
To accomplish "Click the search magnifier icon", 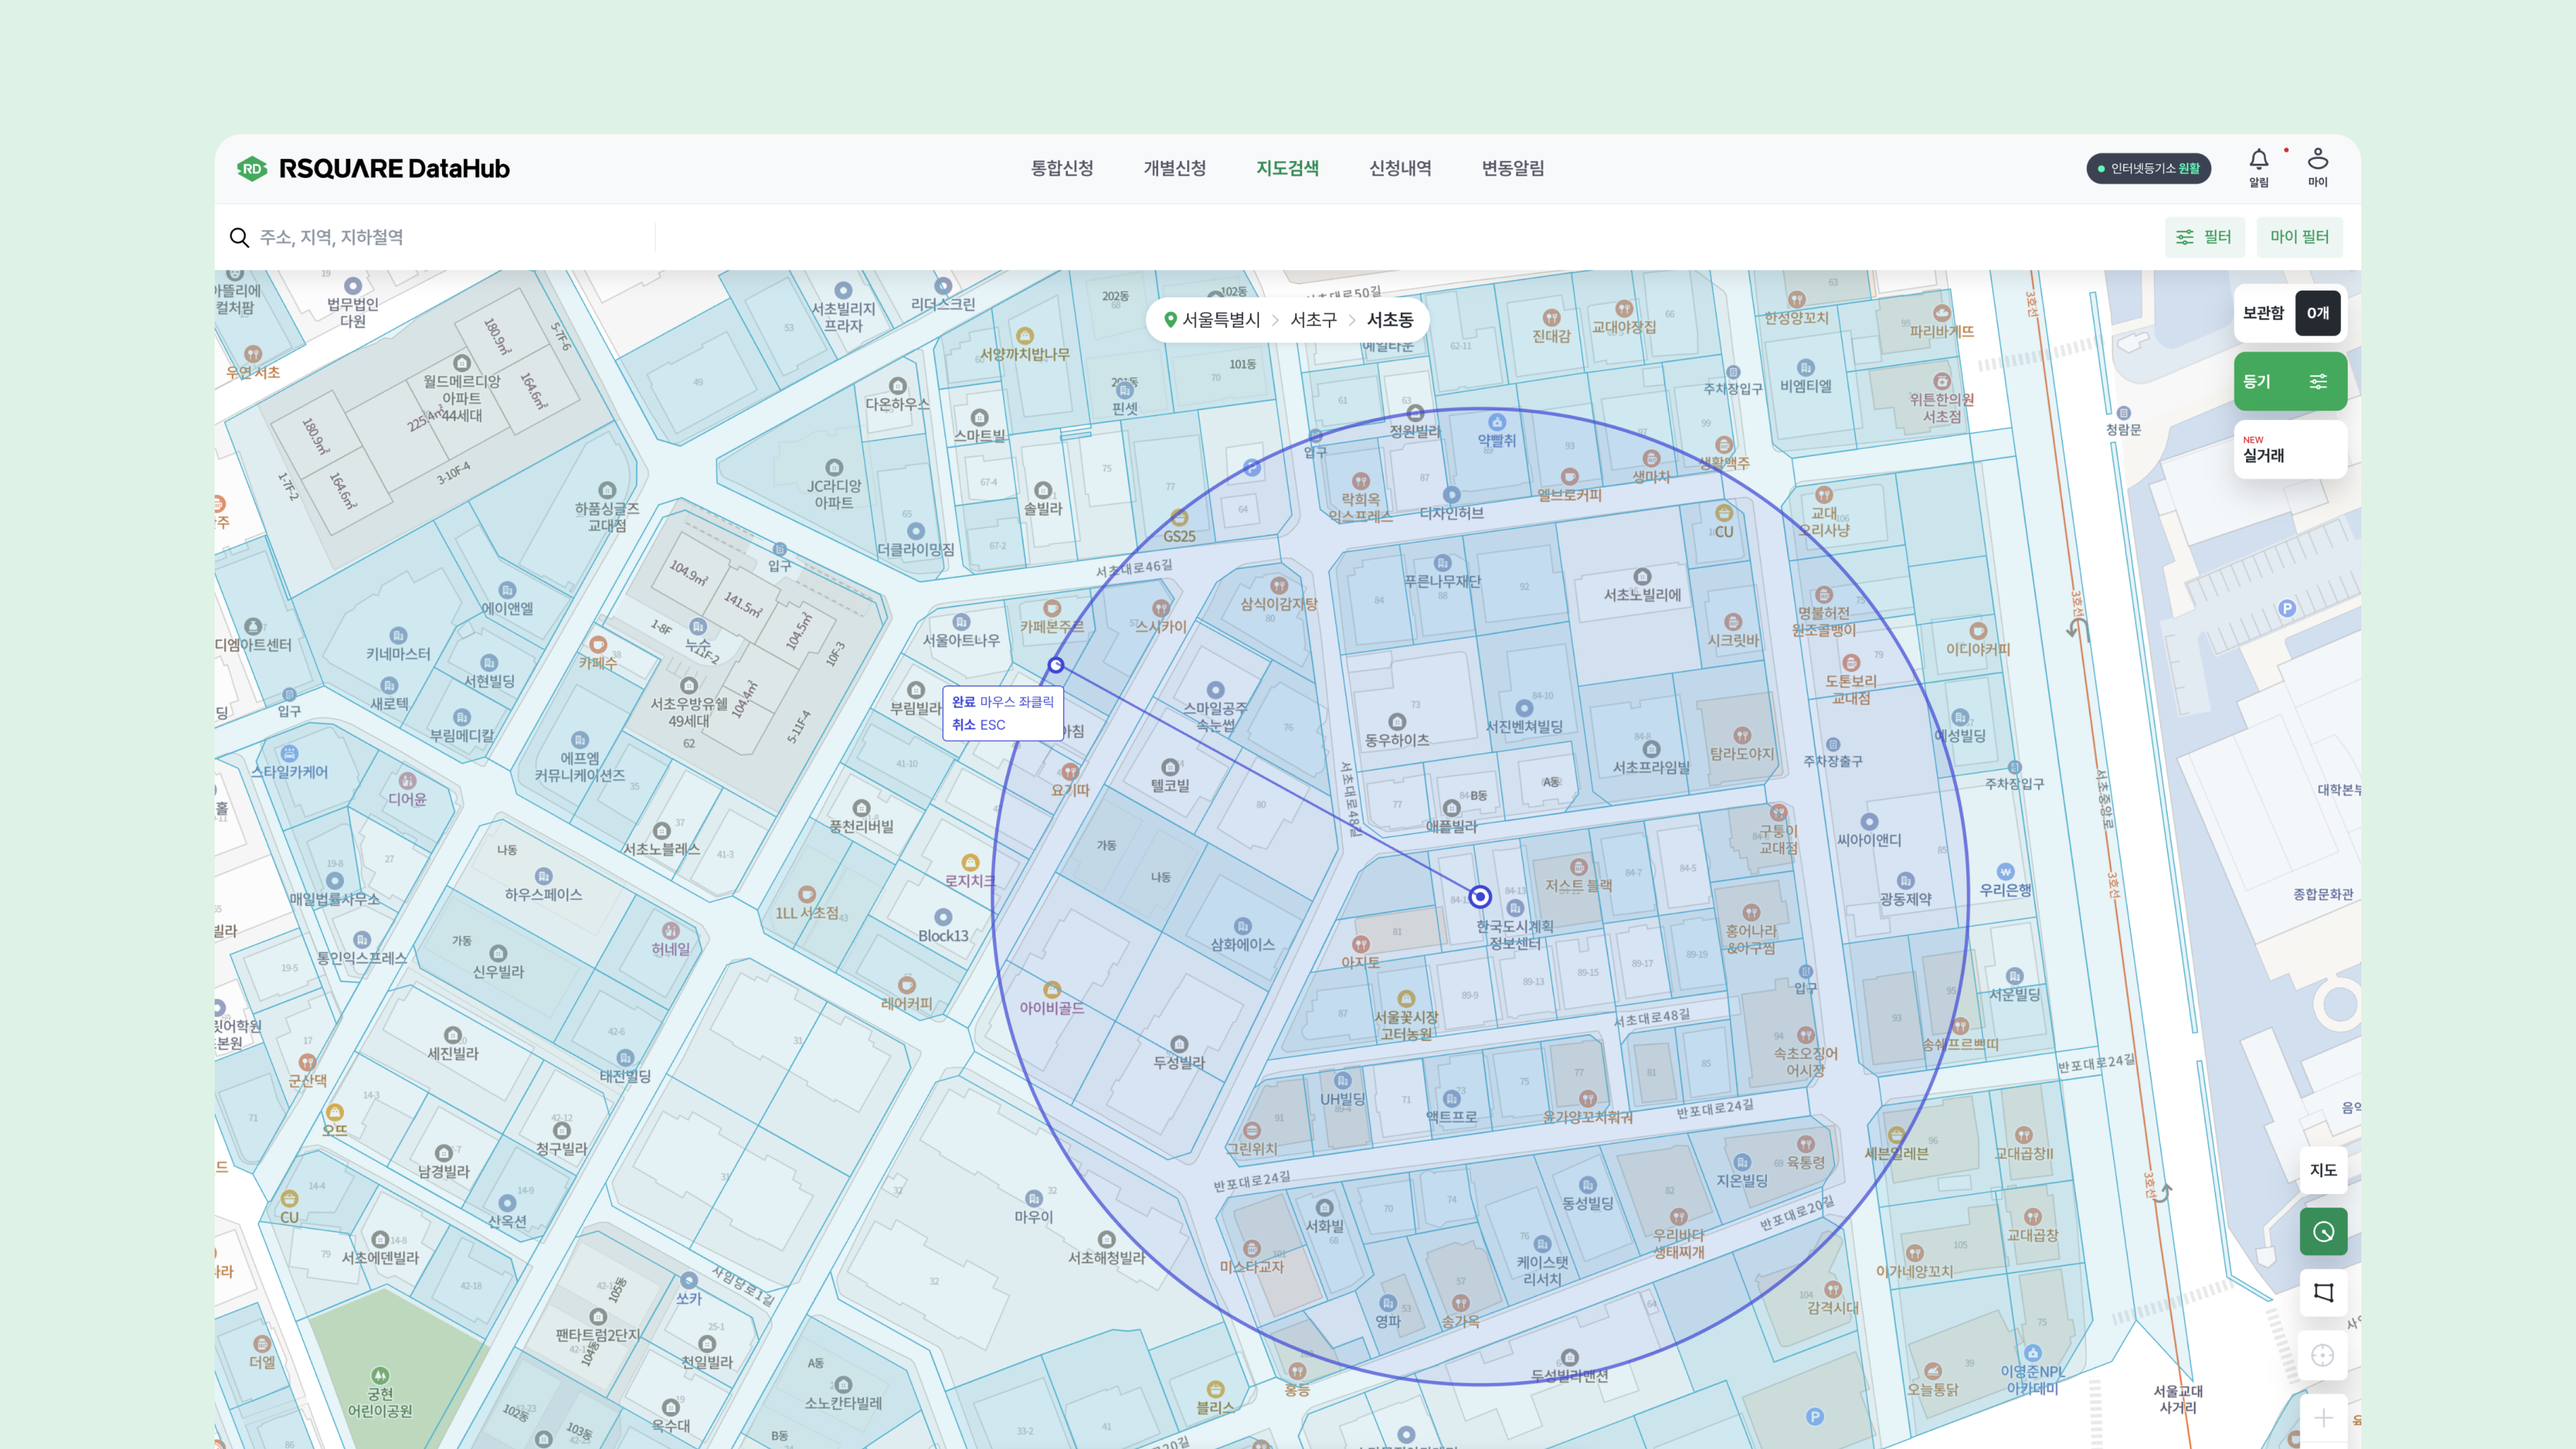I will (x=239, y=237).
